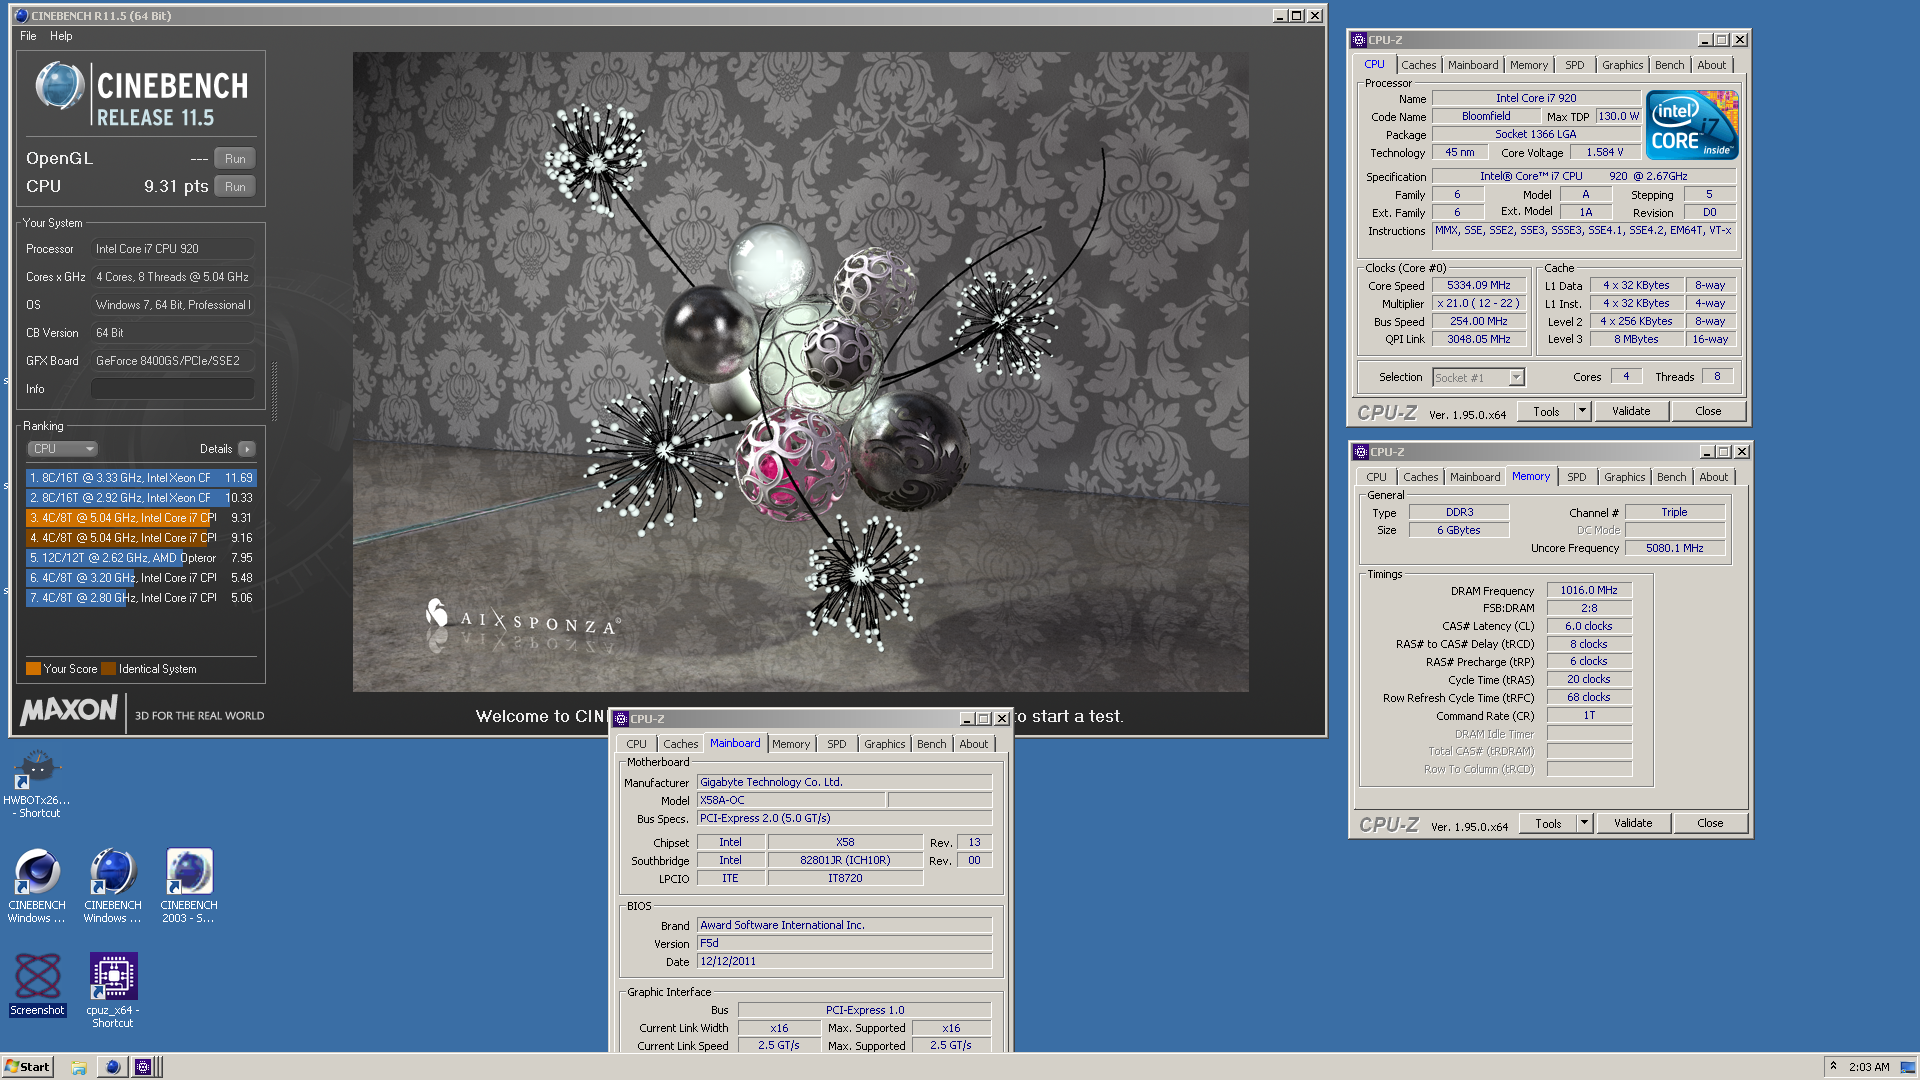Switch to CPU tab in Mainboard CPU-Z window
The width and height of the screenshot is (1920, 1080).
[636, 744]
